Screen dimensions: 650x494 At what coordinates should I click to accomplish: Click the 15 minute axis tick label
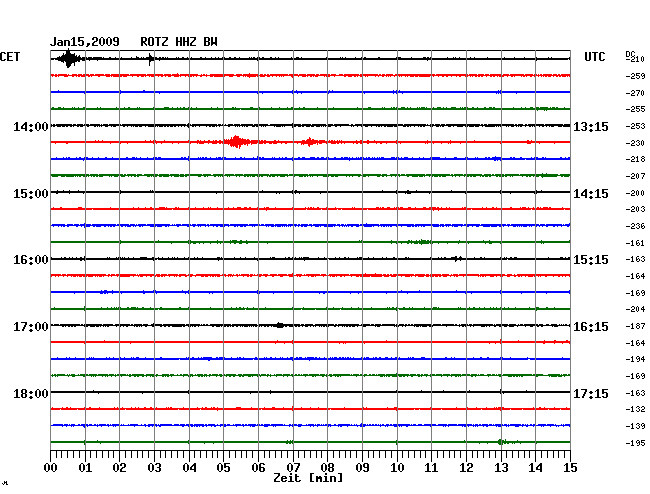point(570,467)
